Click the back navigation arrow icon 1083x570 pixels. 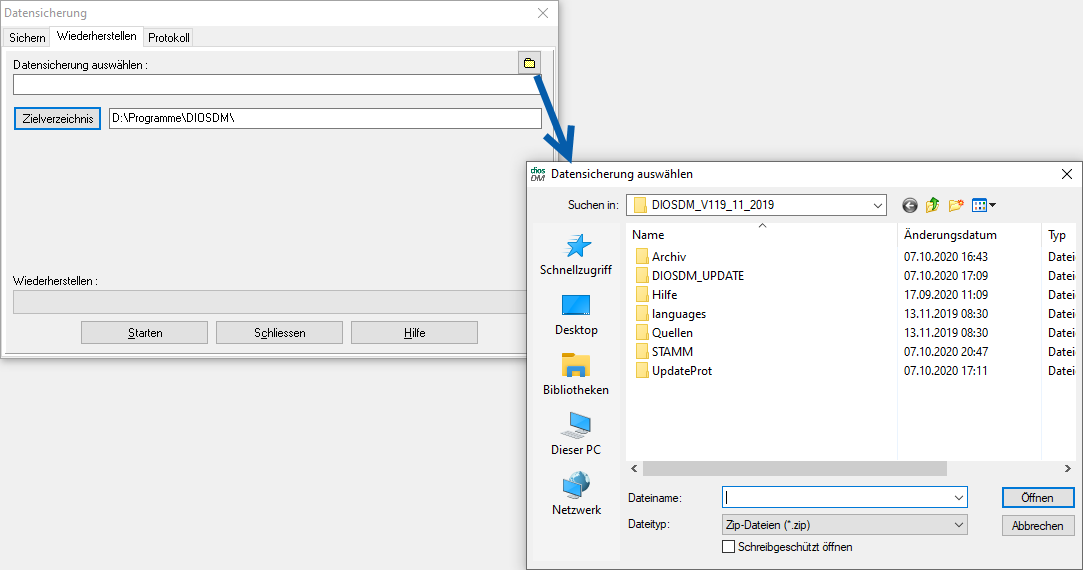909,205
